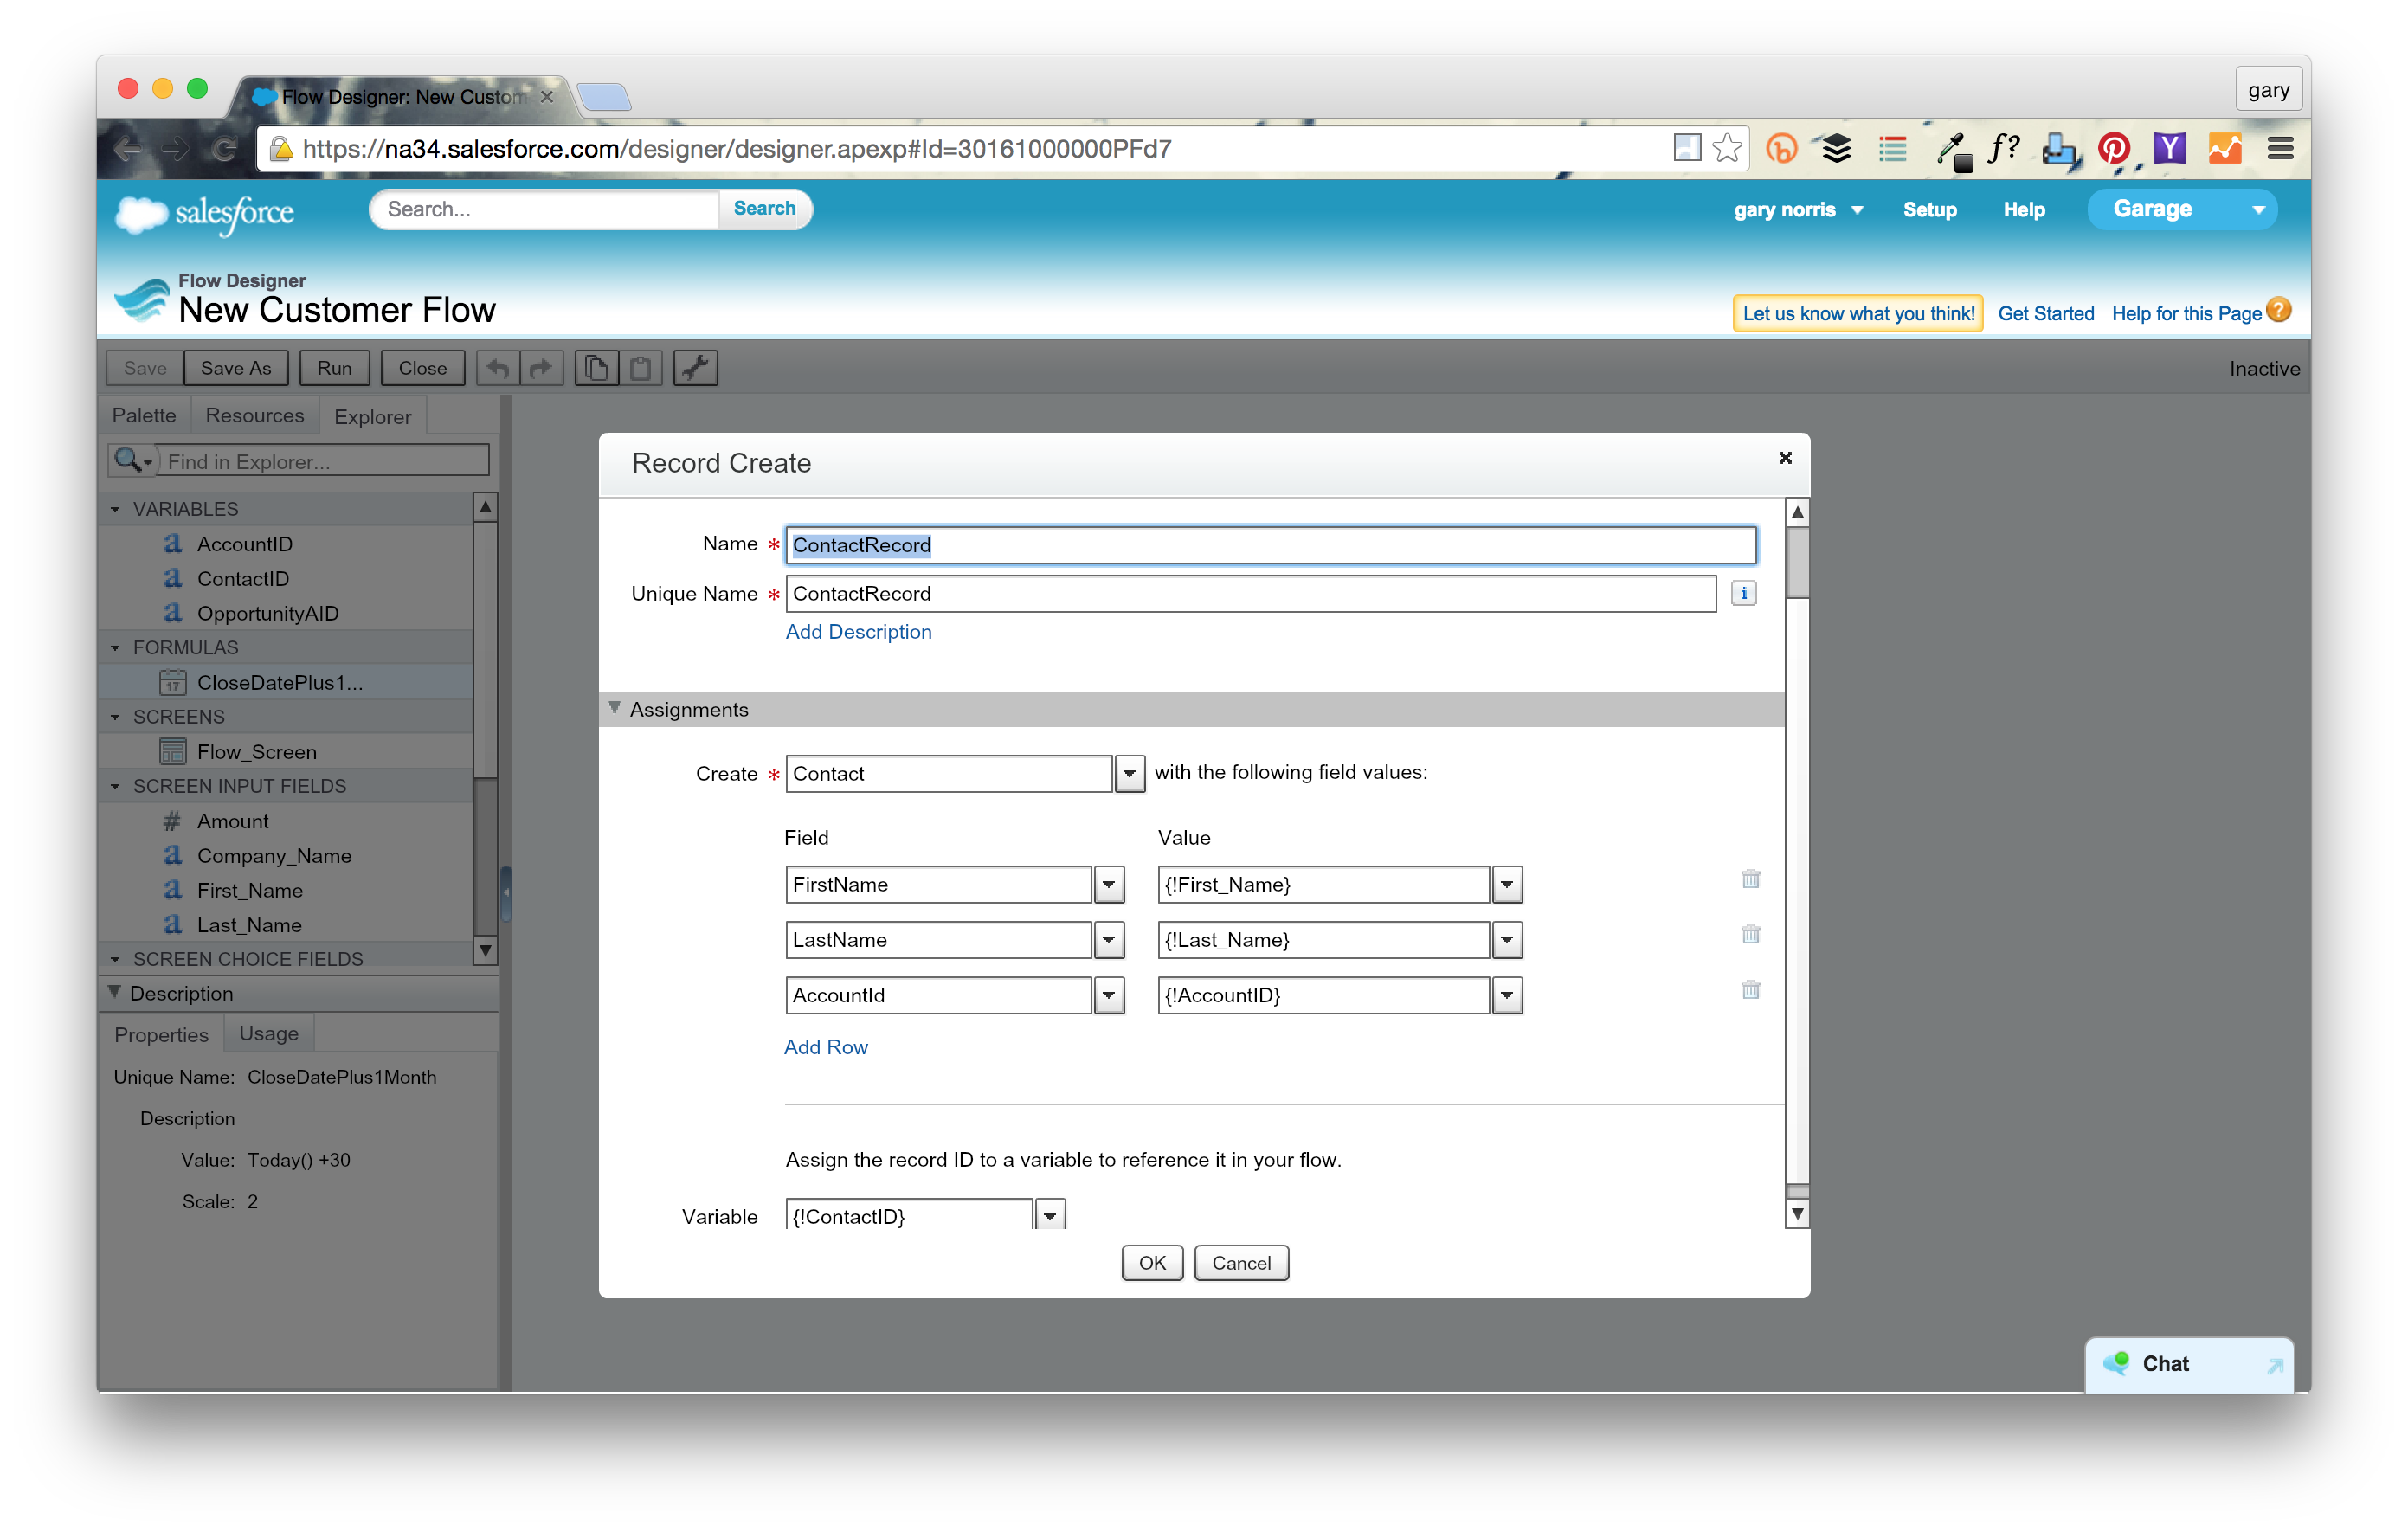The height and width of the screenshot is (1532, 2408).
Task: Open the Usage tab
Action: (268, 1033)
